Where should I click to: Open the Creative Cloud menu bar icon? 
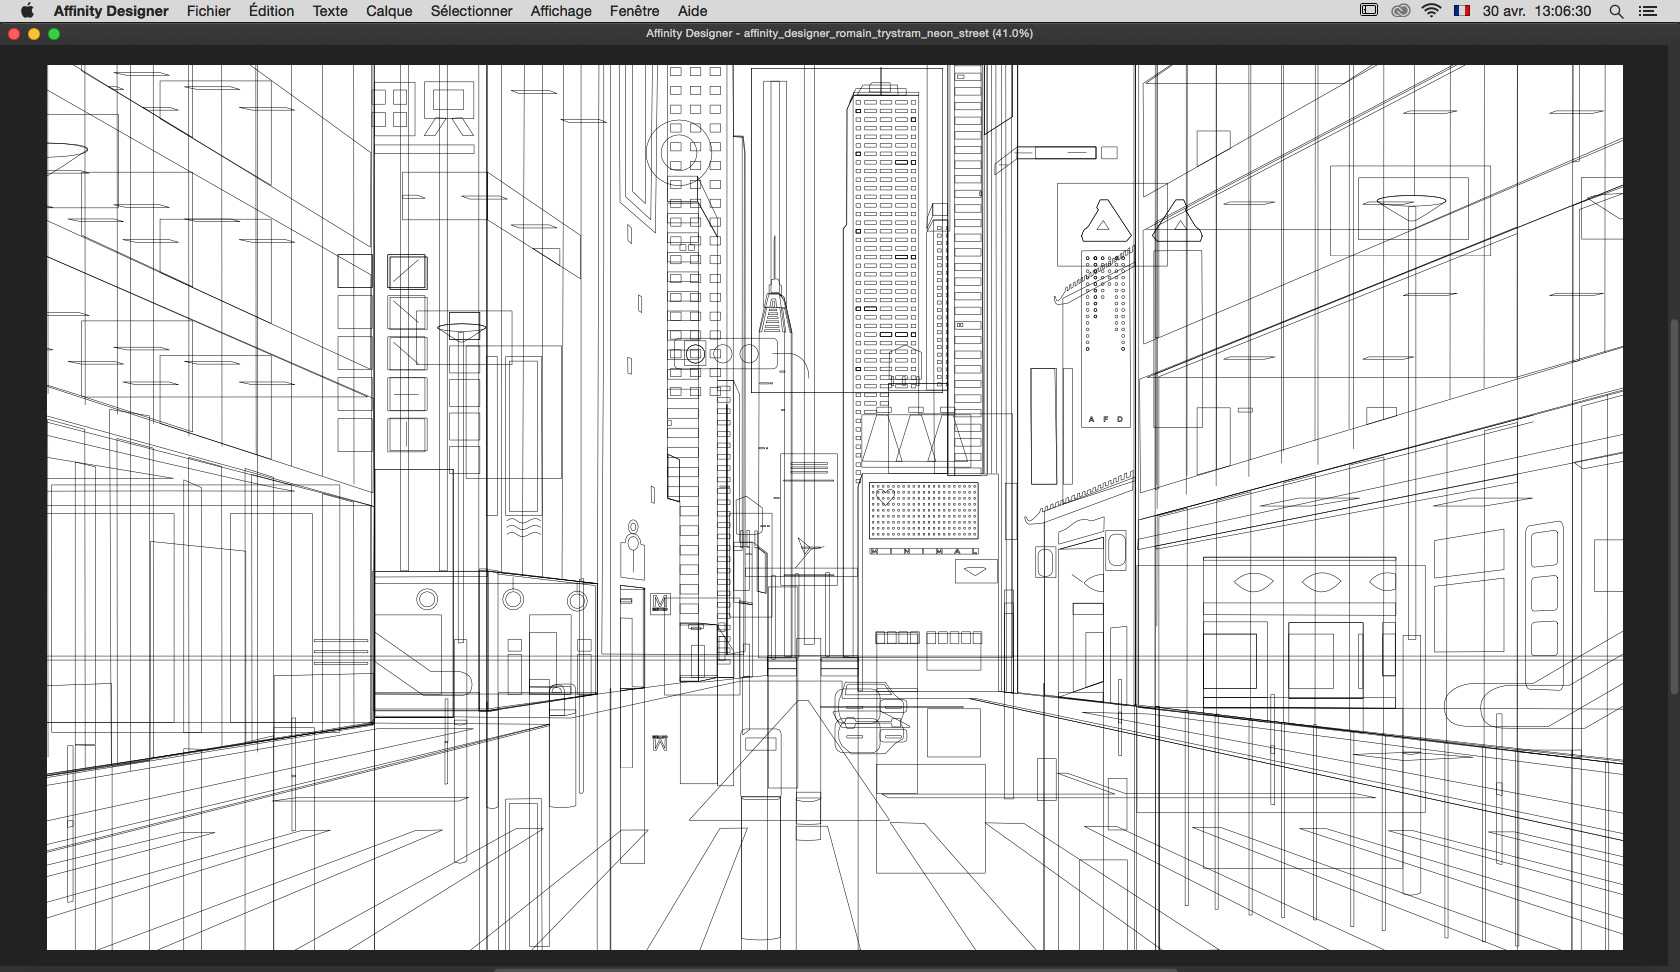1401,11
